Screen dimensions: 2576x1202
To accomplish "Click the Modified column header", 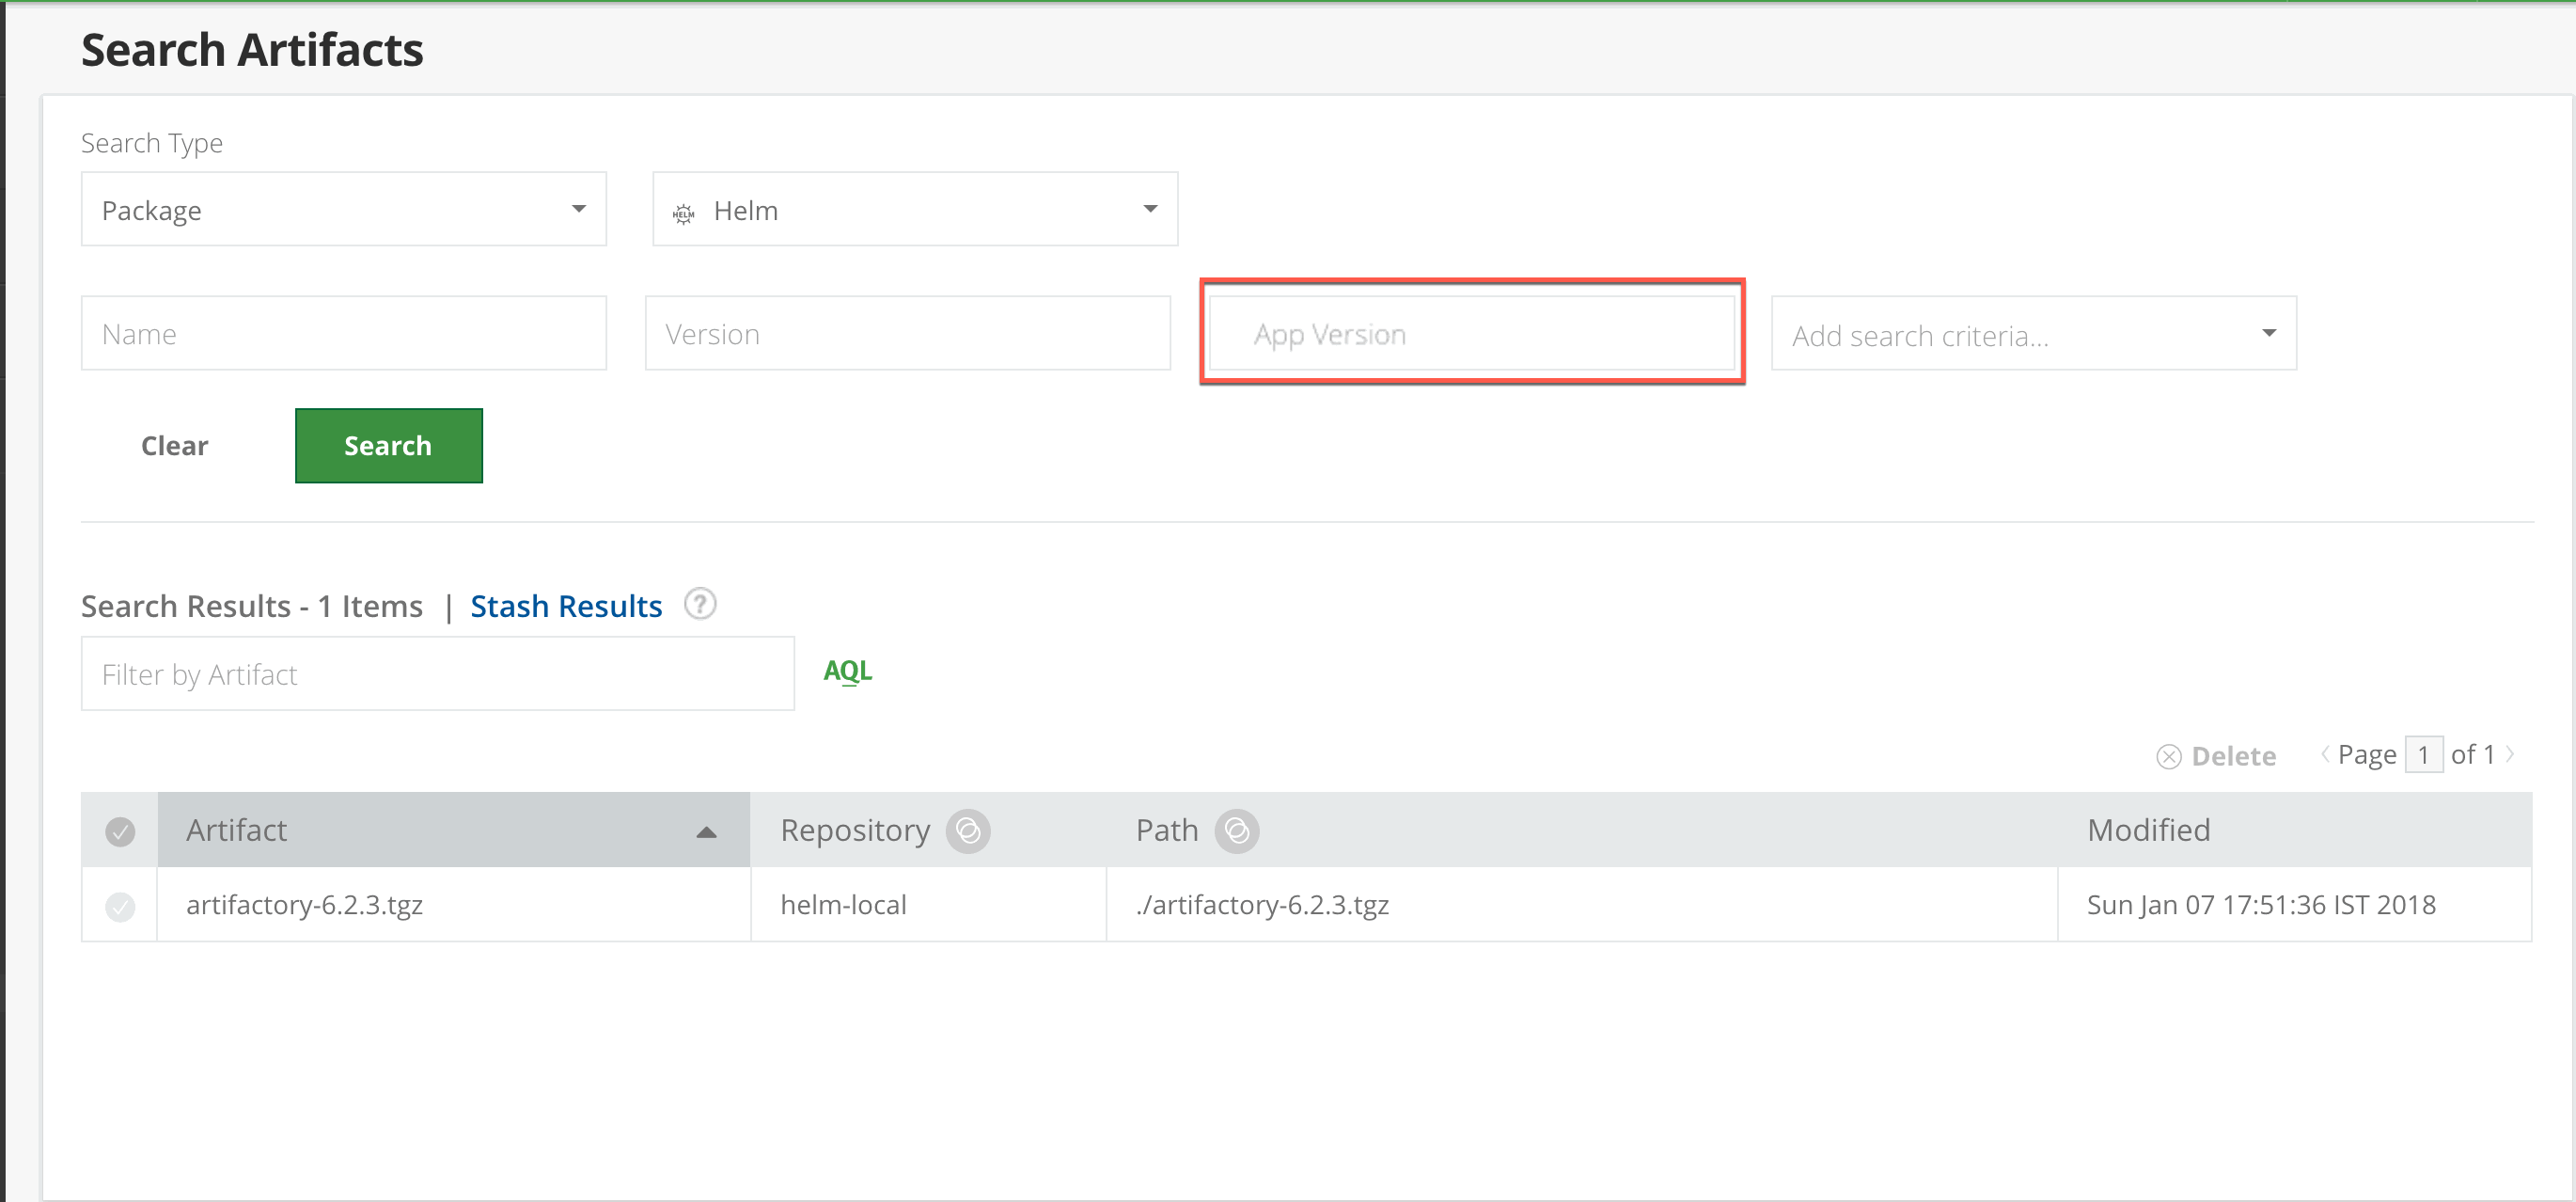I will tap(2148, 831).
